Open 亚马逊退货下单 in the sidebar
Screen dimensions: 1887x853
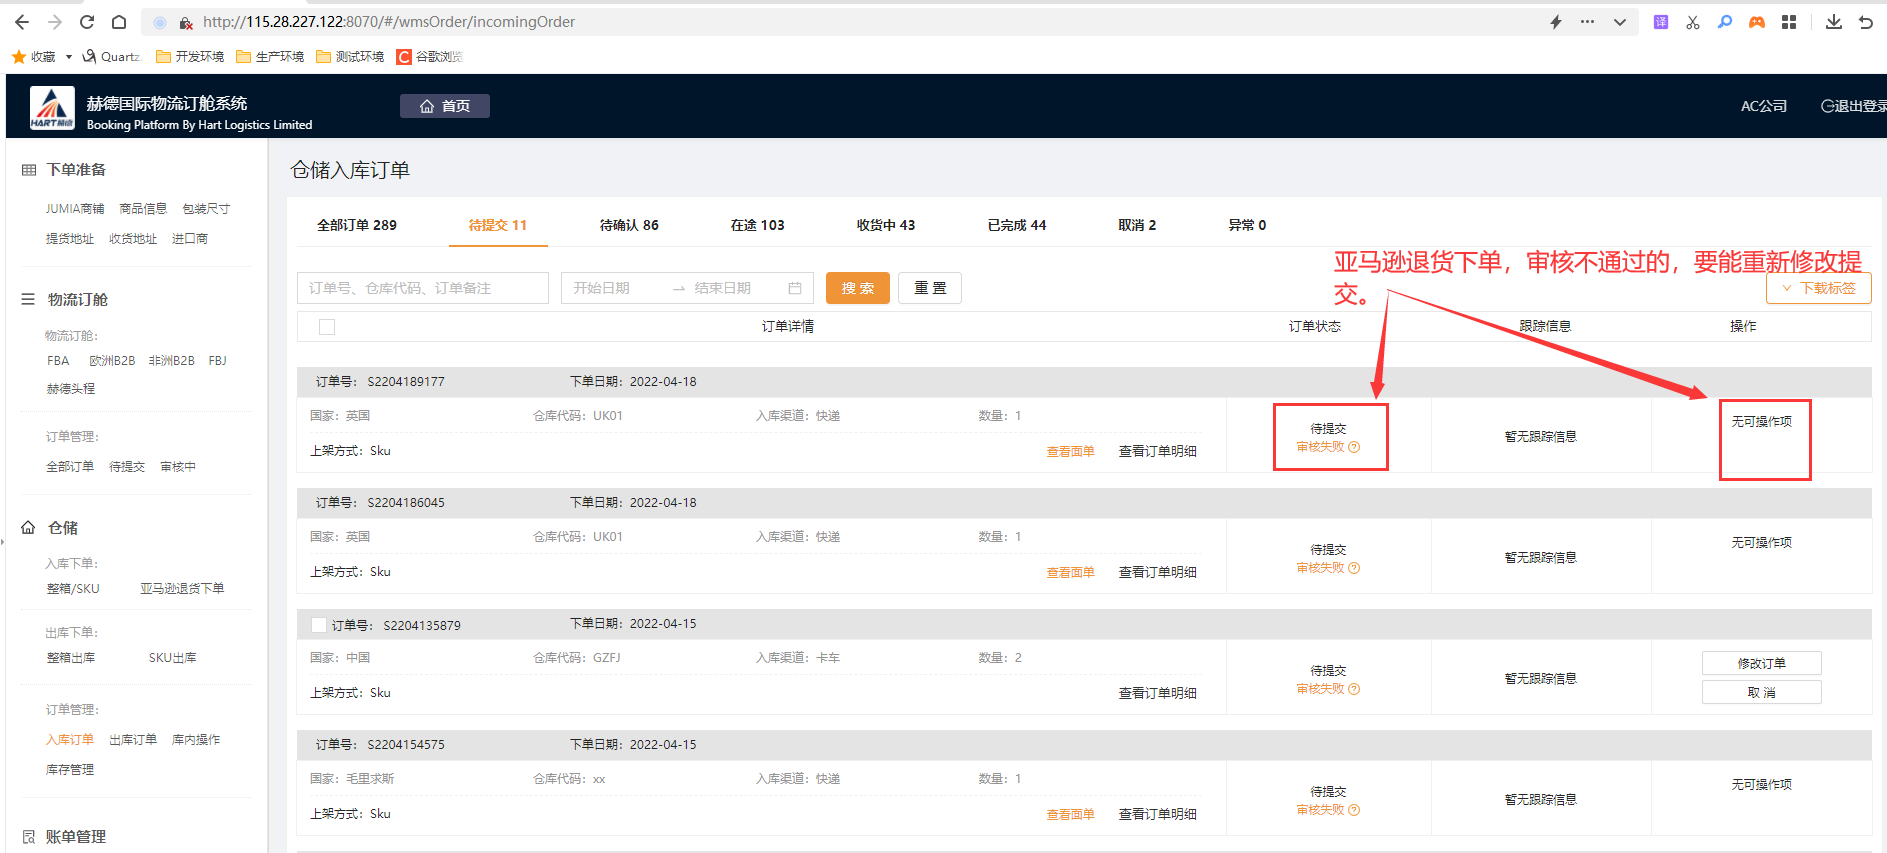pos(182,589)
